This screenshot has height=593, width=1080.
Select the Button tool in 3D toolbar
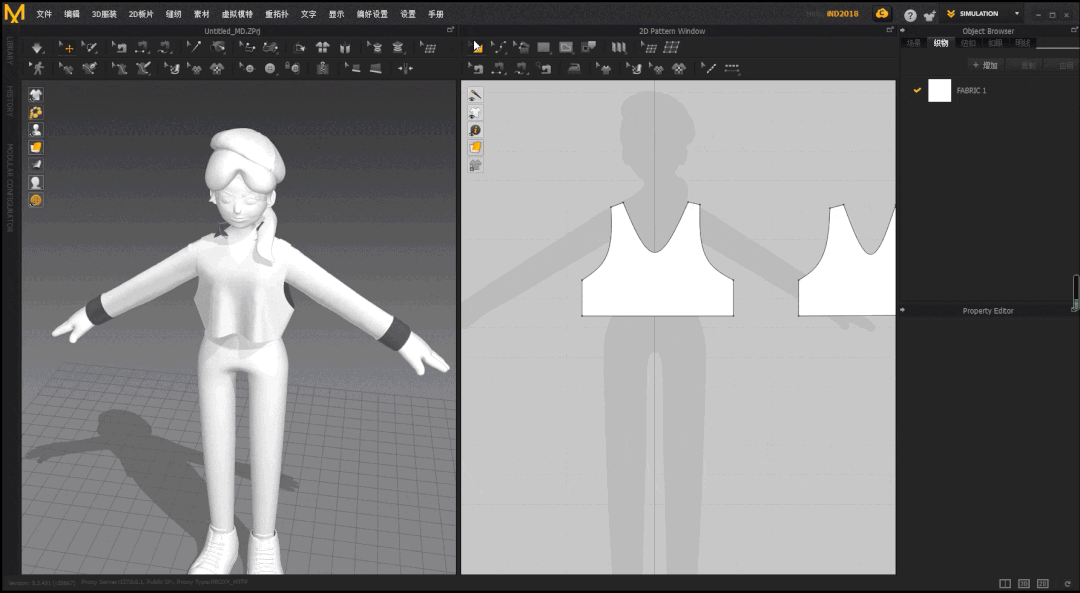click(x=270, y=68)
